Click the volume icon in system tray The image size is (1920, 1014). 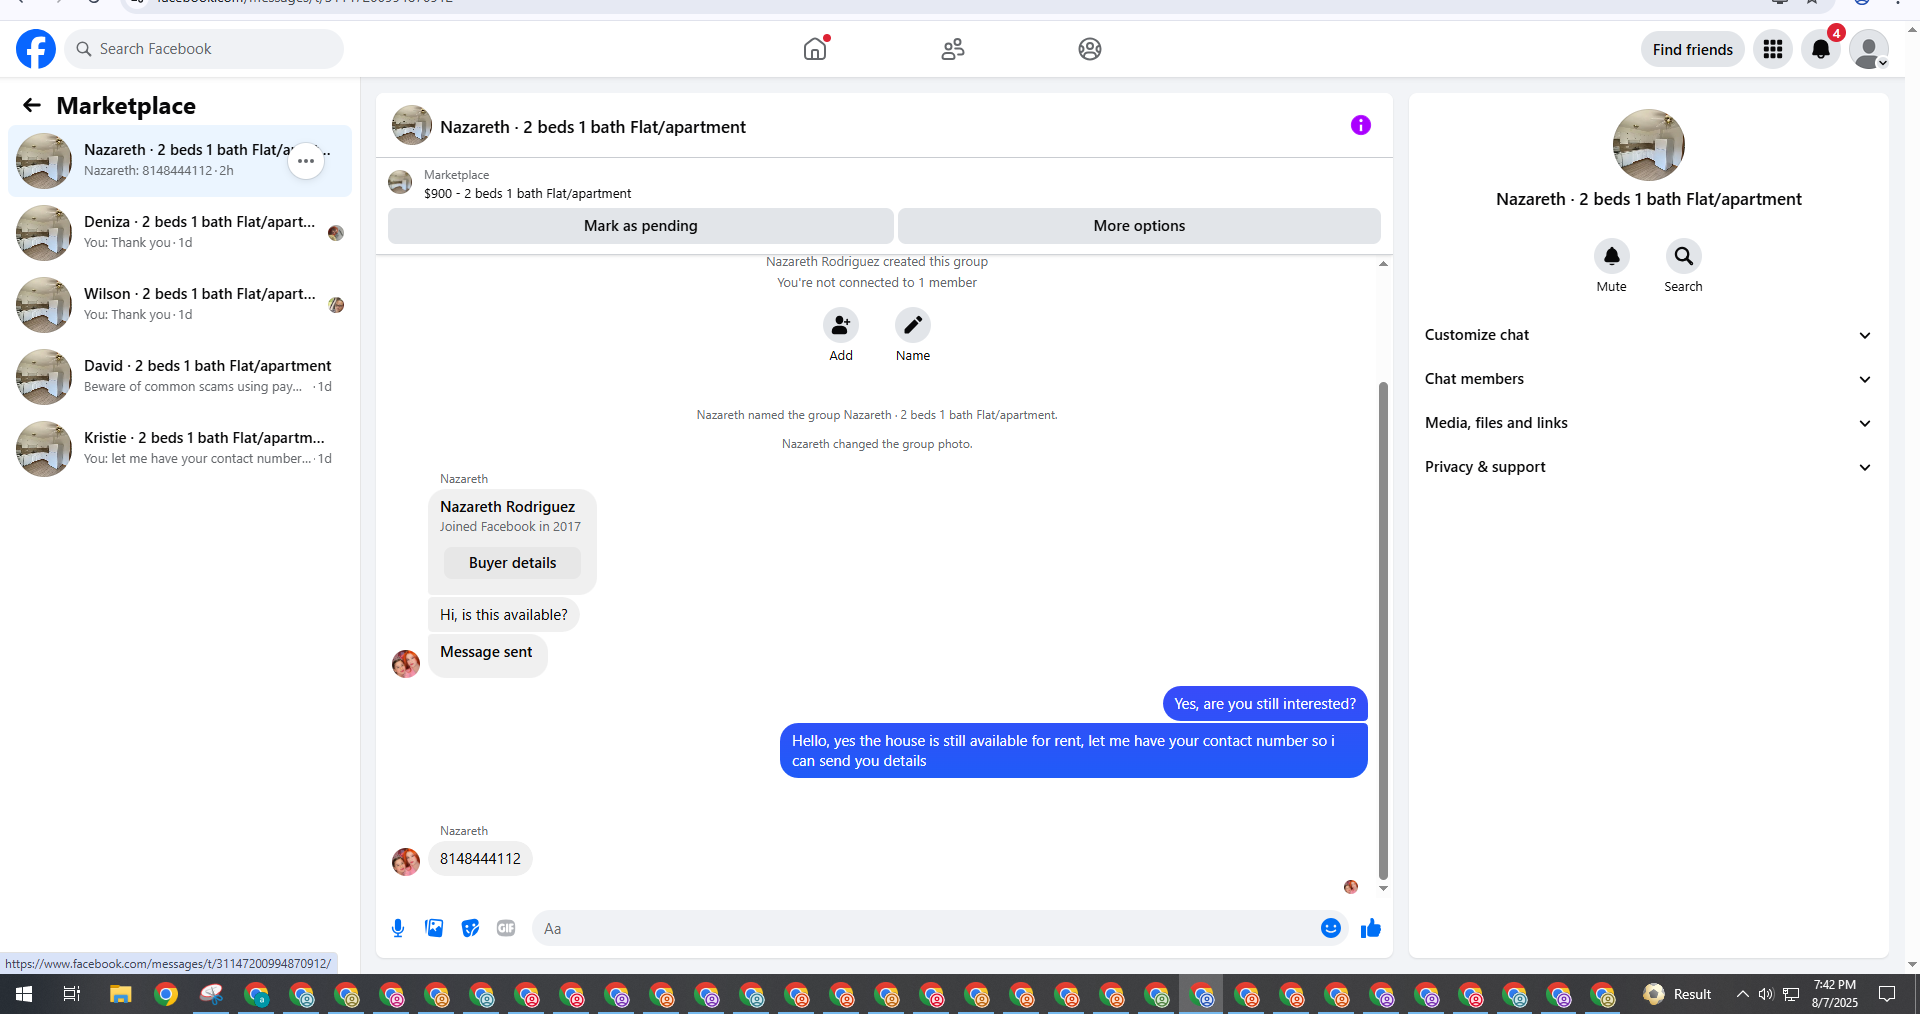coord(1766,994)
